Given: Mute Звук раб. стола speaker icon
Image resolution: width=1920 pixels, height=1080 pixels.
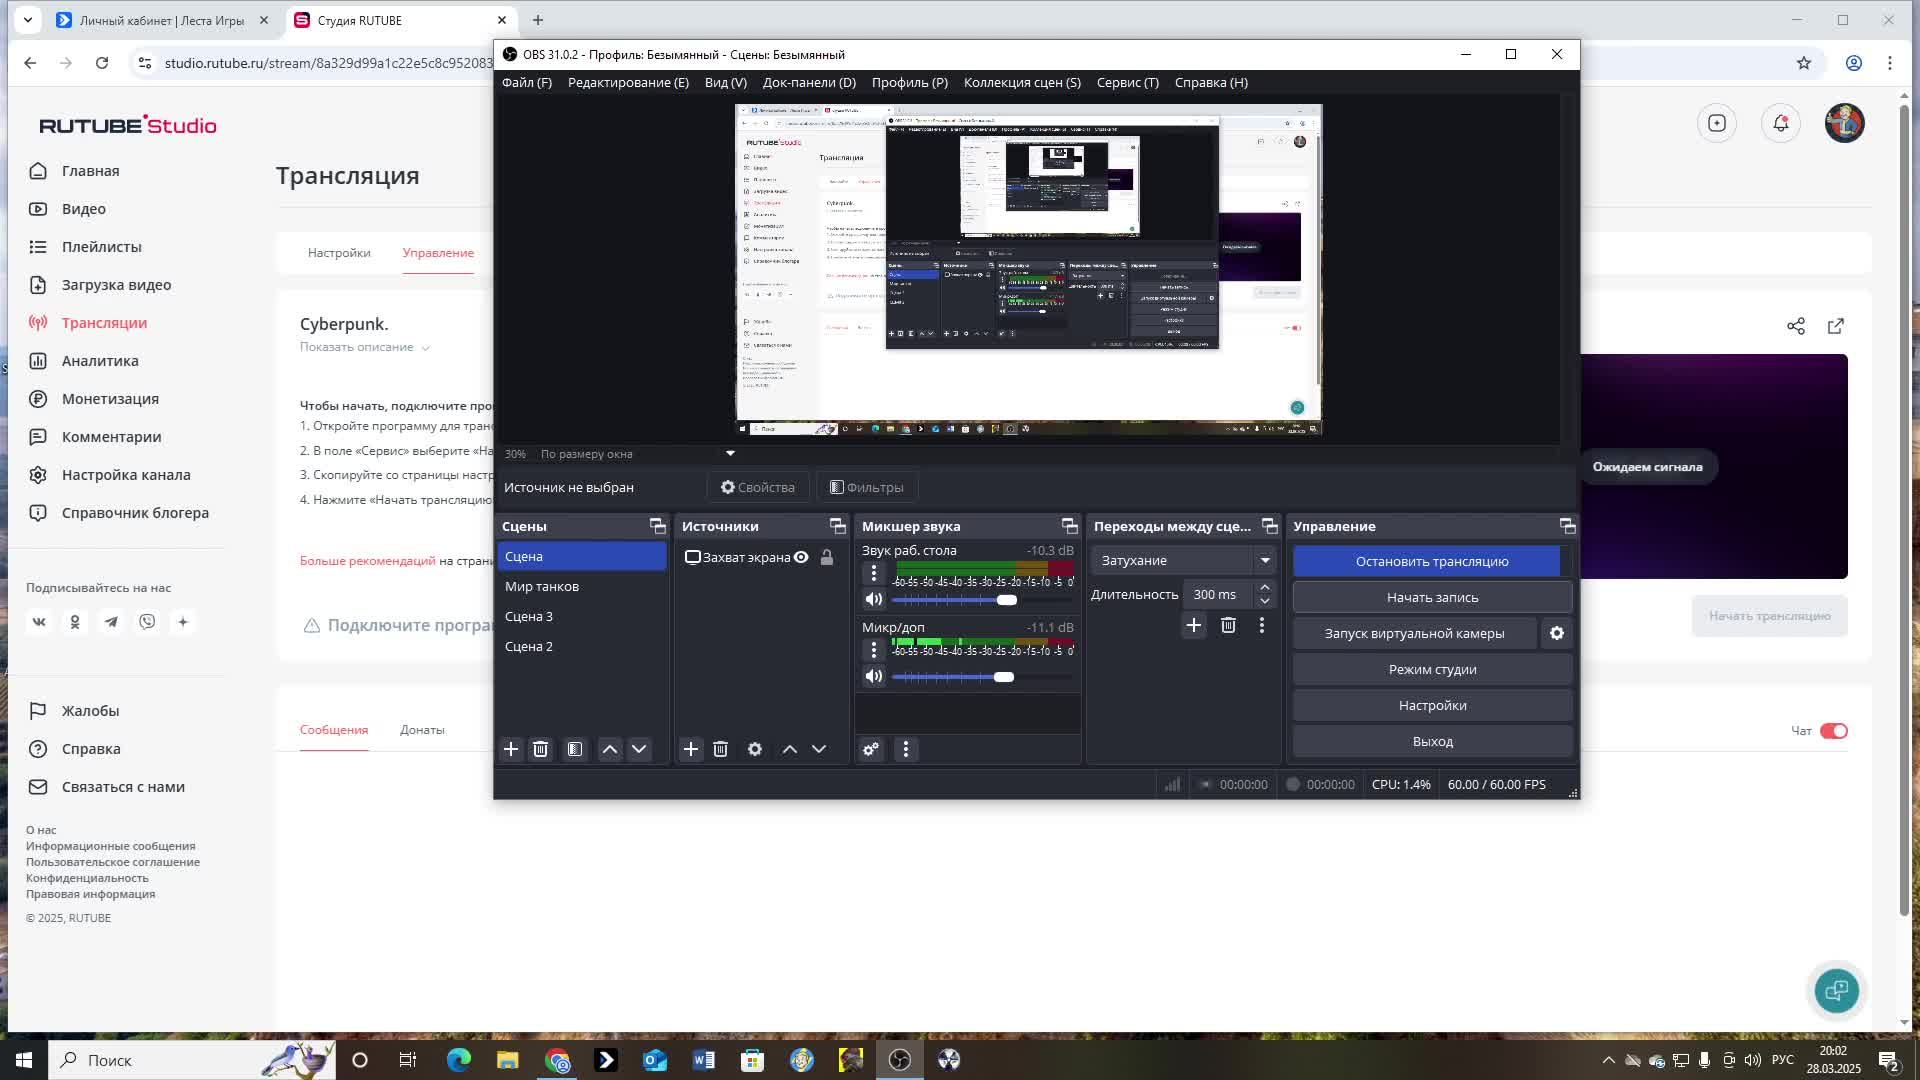Looking at the screenshot, I should point(874,599).
